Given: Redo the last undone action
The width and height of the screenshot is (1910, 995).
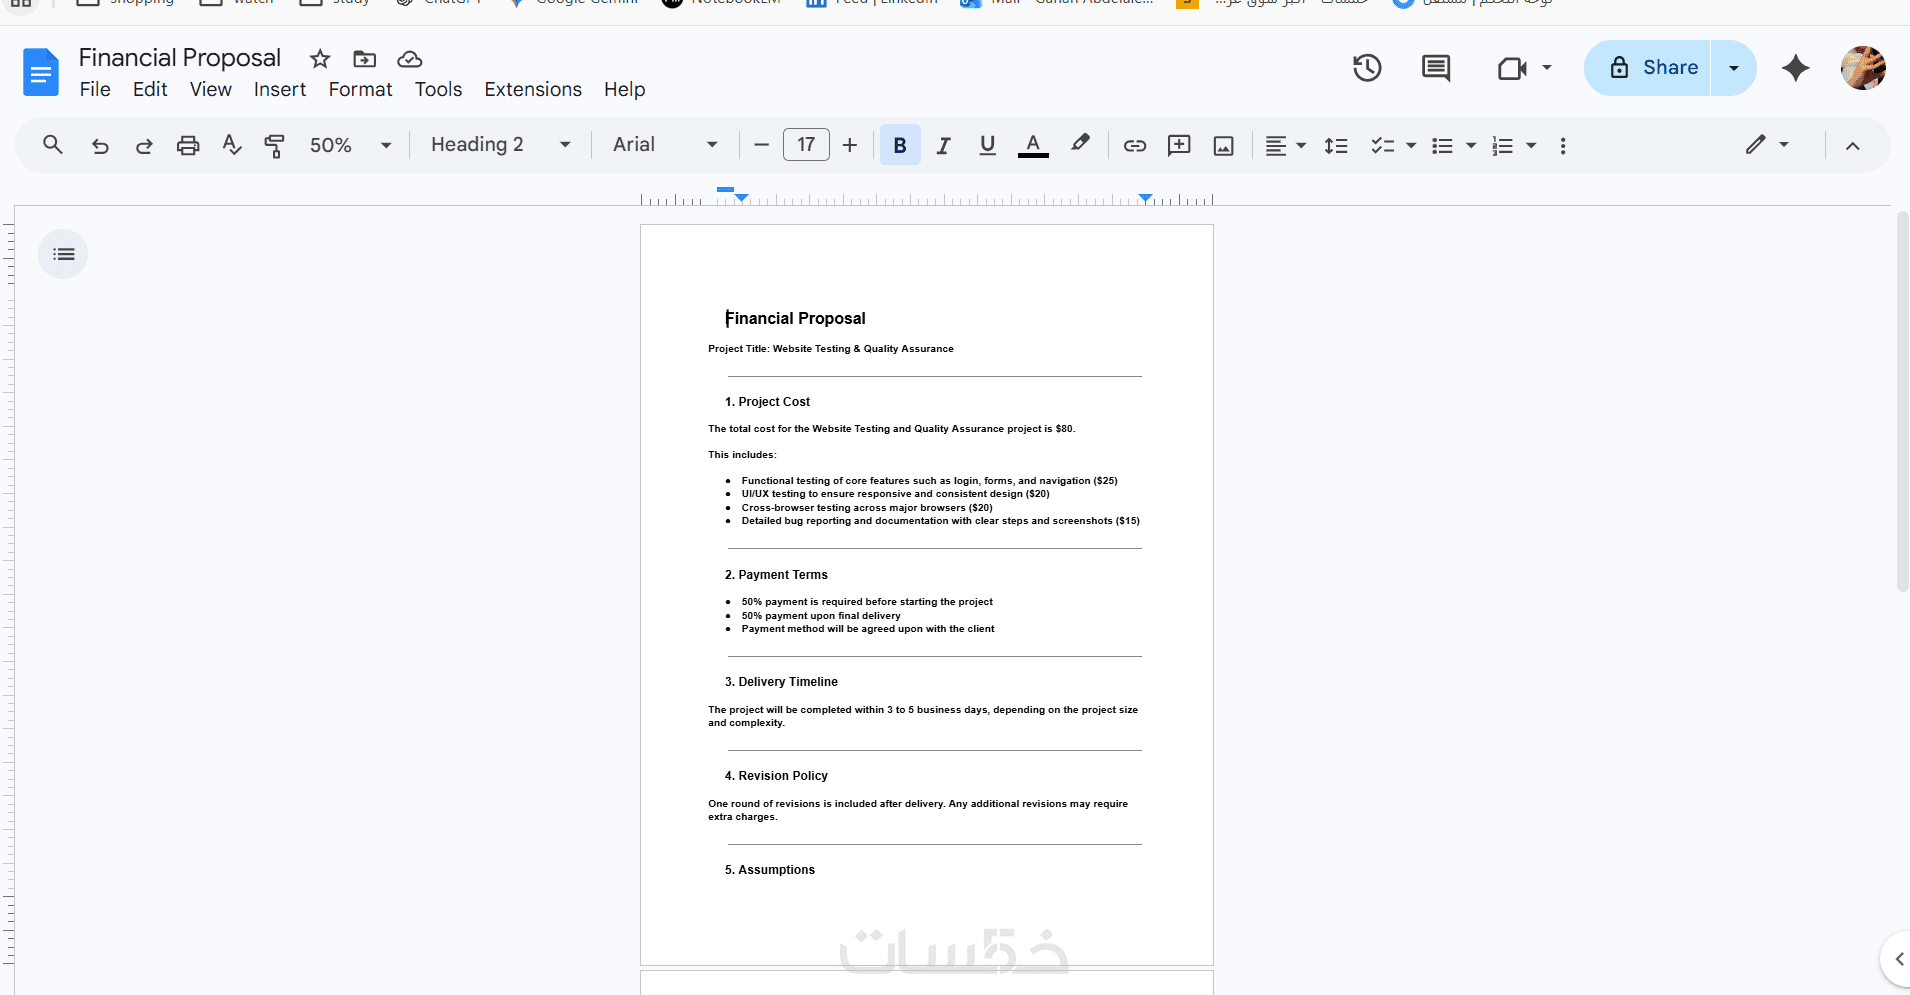Looking at the screenshot, I should click(x=144, y=146).
